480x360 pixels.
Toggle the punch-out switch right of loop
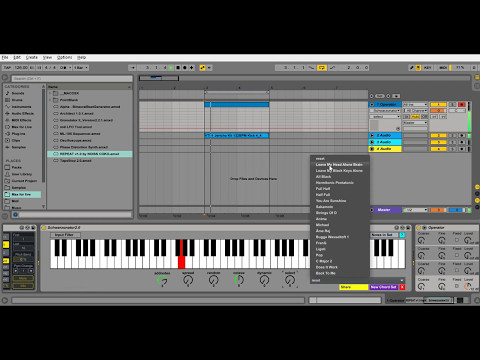[332, 68]
